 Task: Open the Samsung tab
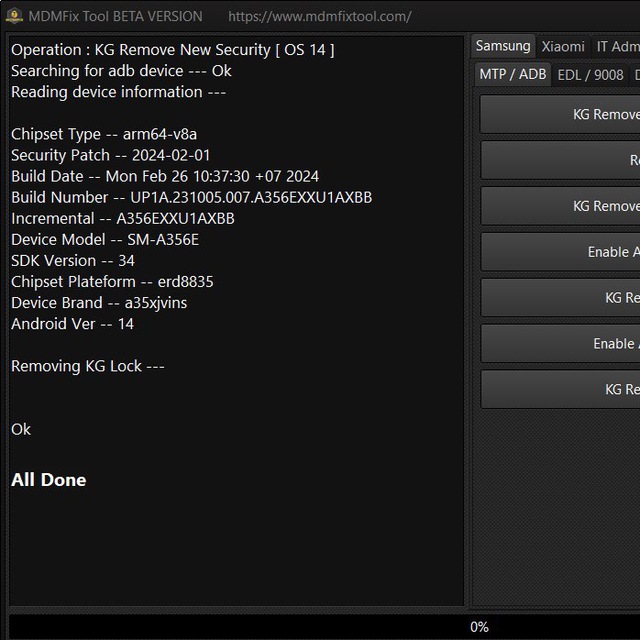tap(503, 46)
